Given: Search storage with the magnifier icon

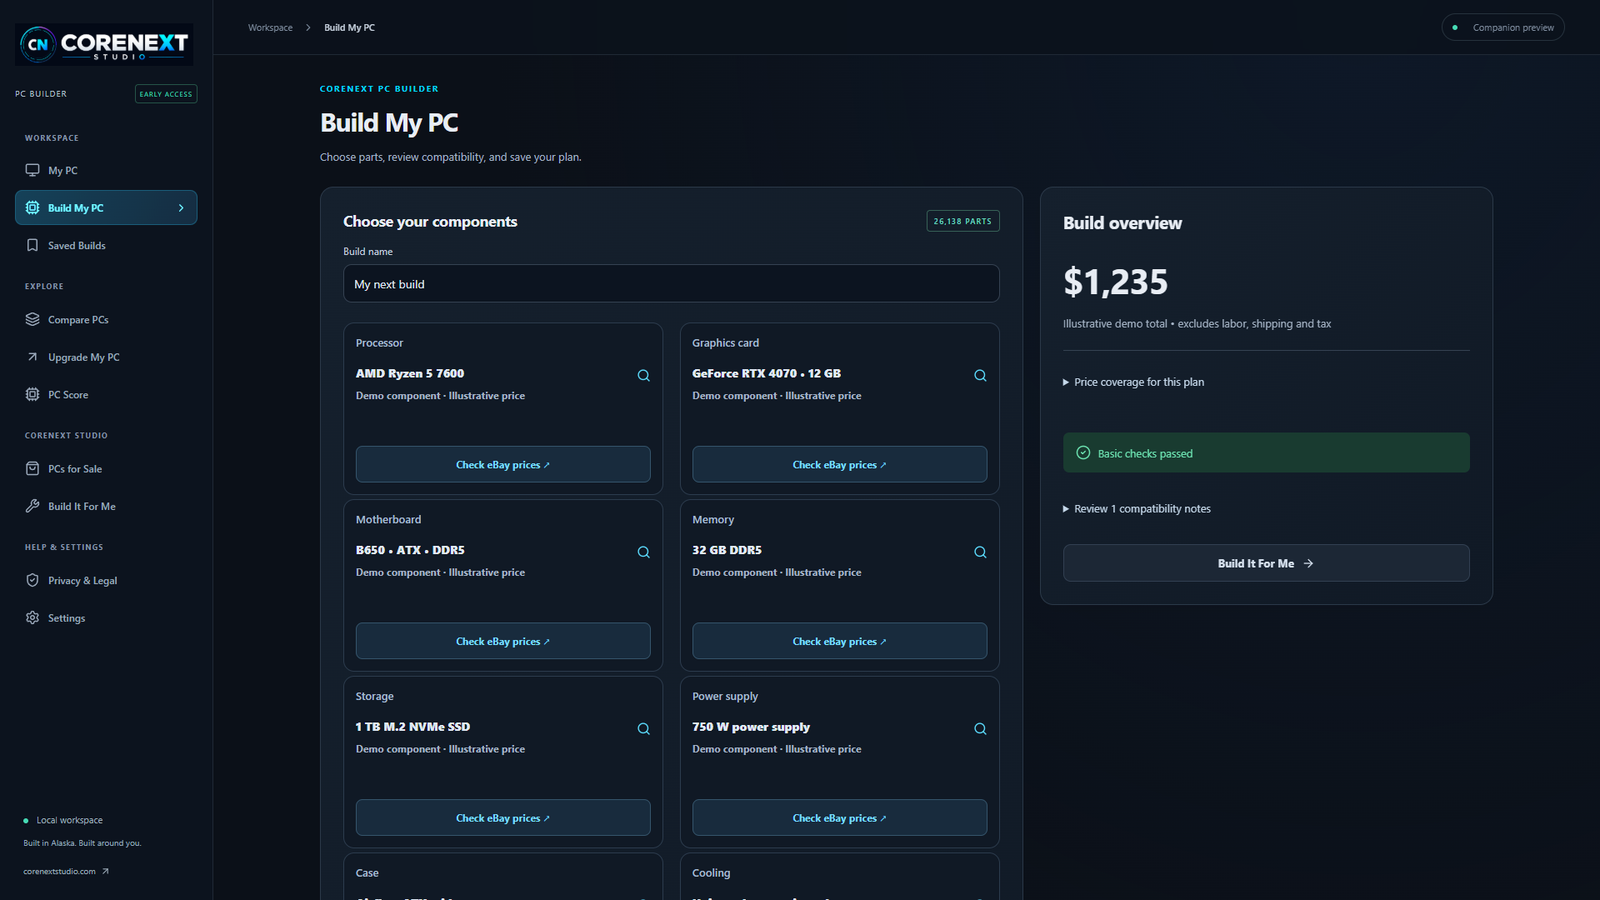Looking at the screenshot, I should click(644, 729).
